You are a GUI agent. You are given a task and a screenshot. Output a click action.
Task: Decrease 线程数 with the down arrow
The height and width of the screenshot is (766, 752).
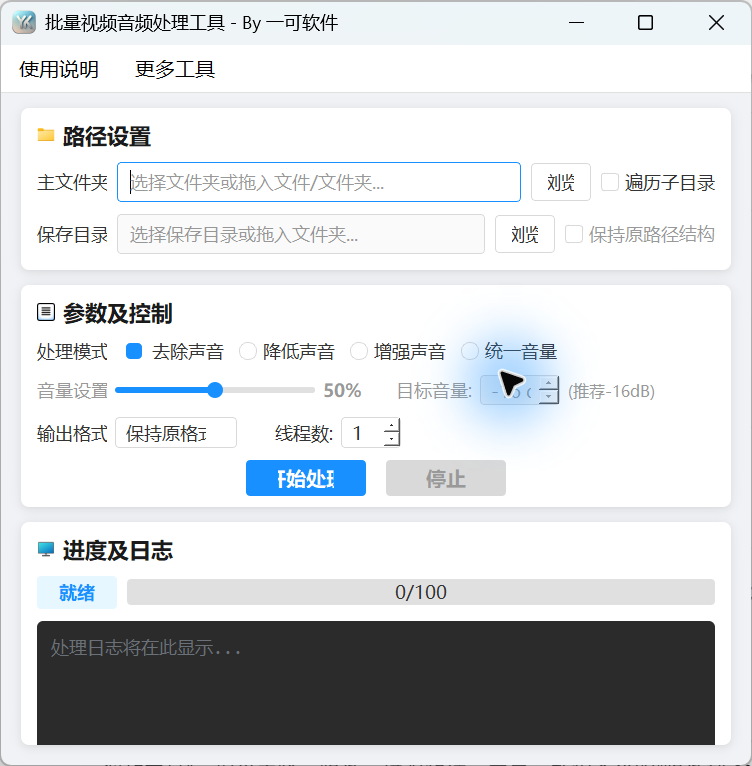pos(391,440)
